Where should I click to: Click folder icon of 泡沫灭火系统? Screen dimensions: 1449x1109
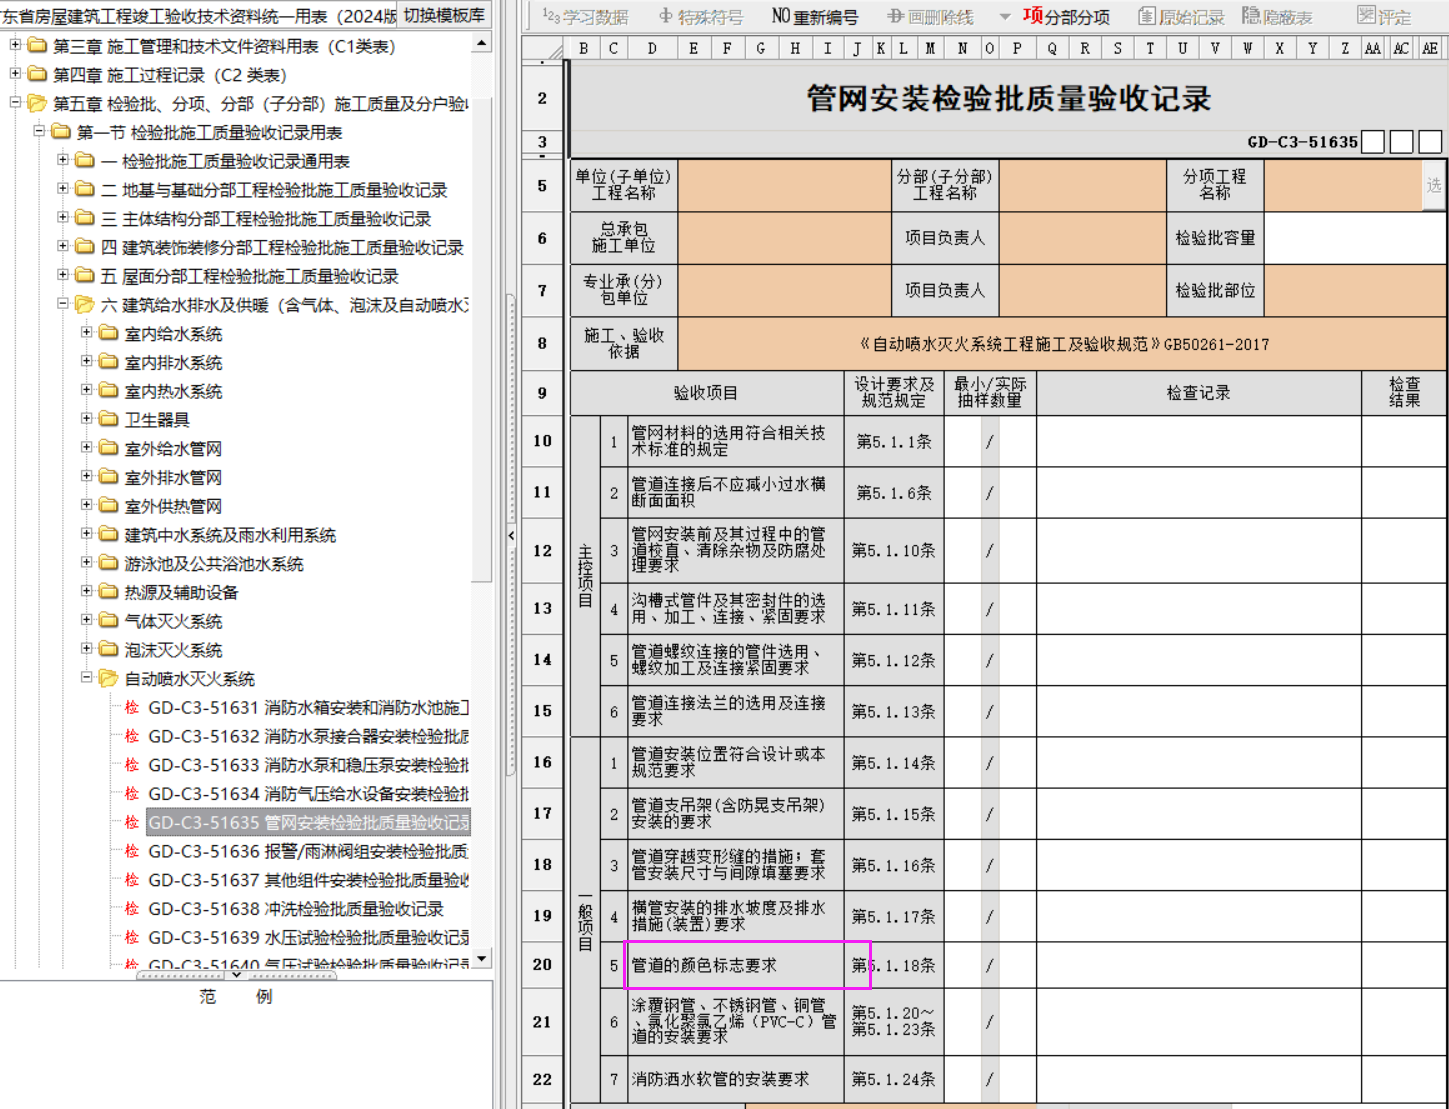[108, 650]
